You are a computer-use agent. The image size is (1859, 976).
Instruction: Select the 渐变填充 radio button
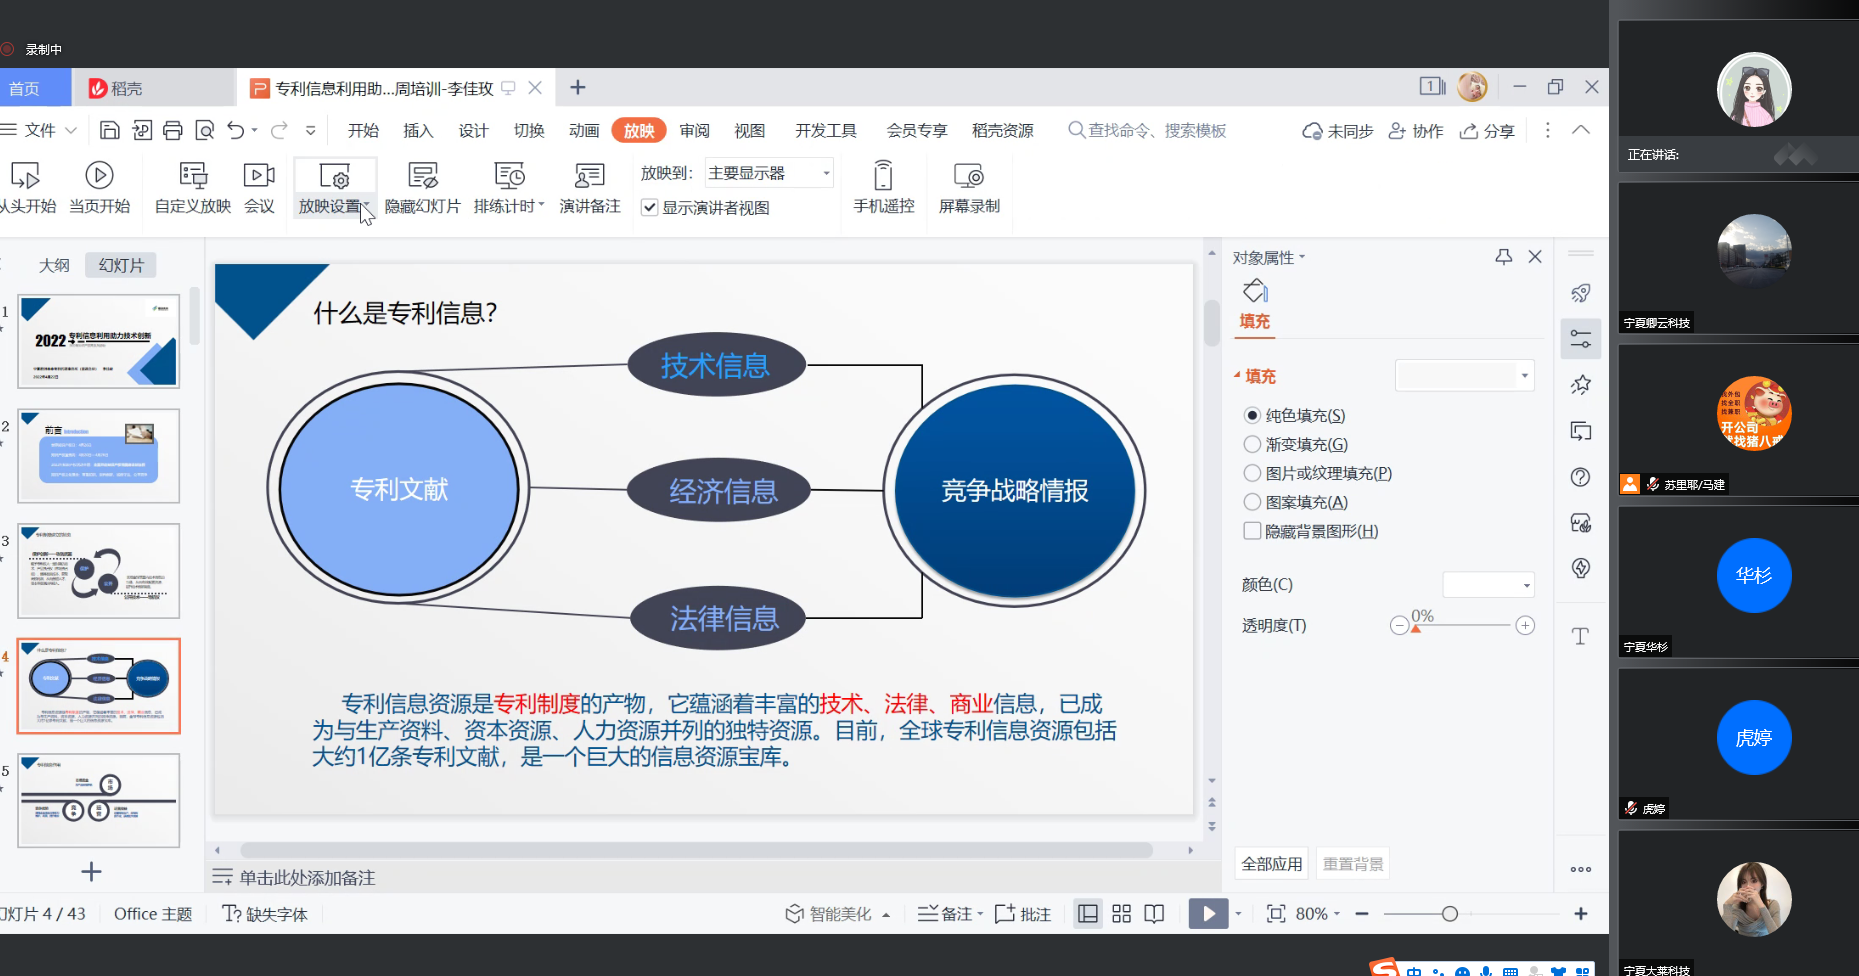(x=1252, y=444)
